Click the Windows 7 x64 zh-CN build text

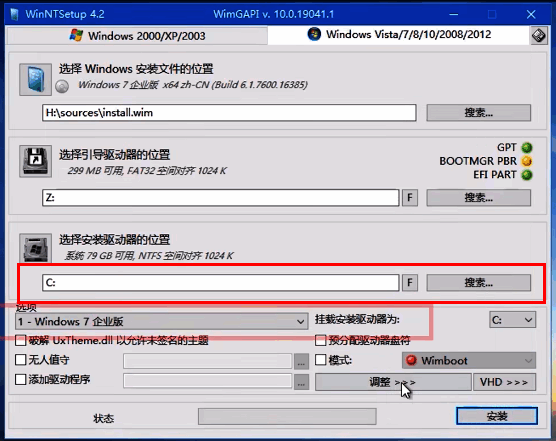(193, 85)
